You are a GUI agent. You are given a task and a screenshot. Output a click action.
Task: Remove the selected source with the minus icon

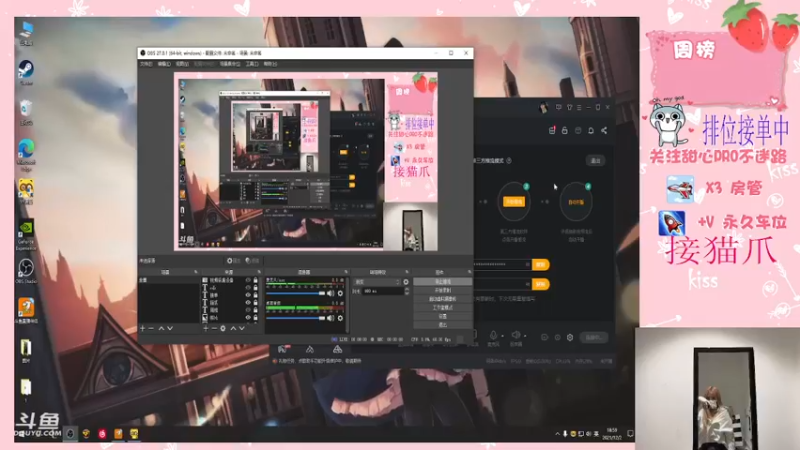[214, 329]
